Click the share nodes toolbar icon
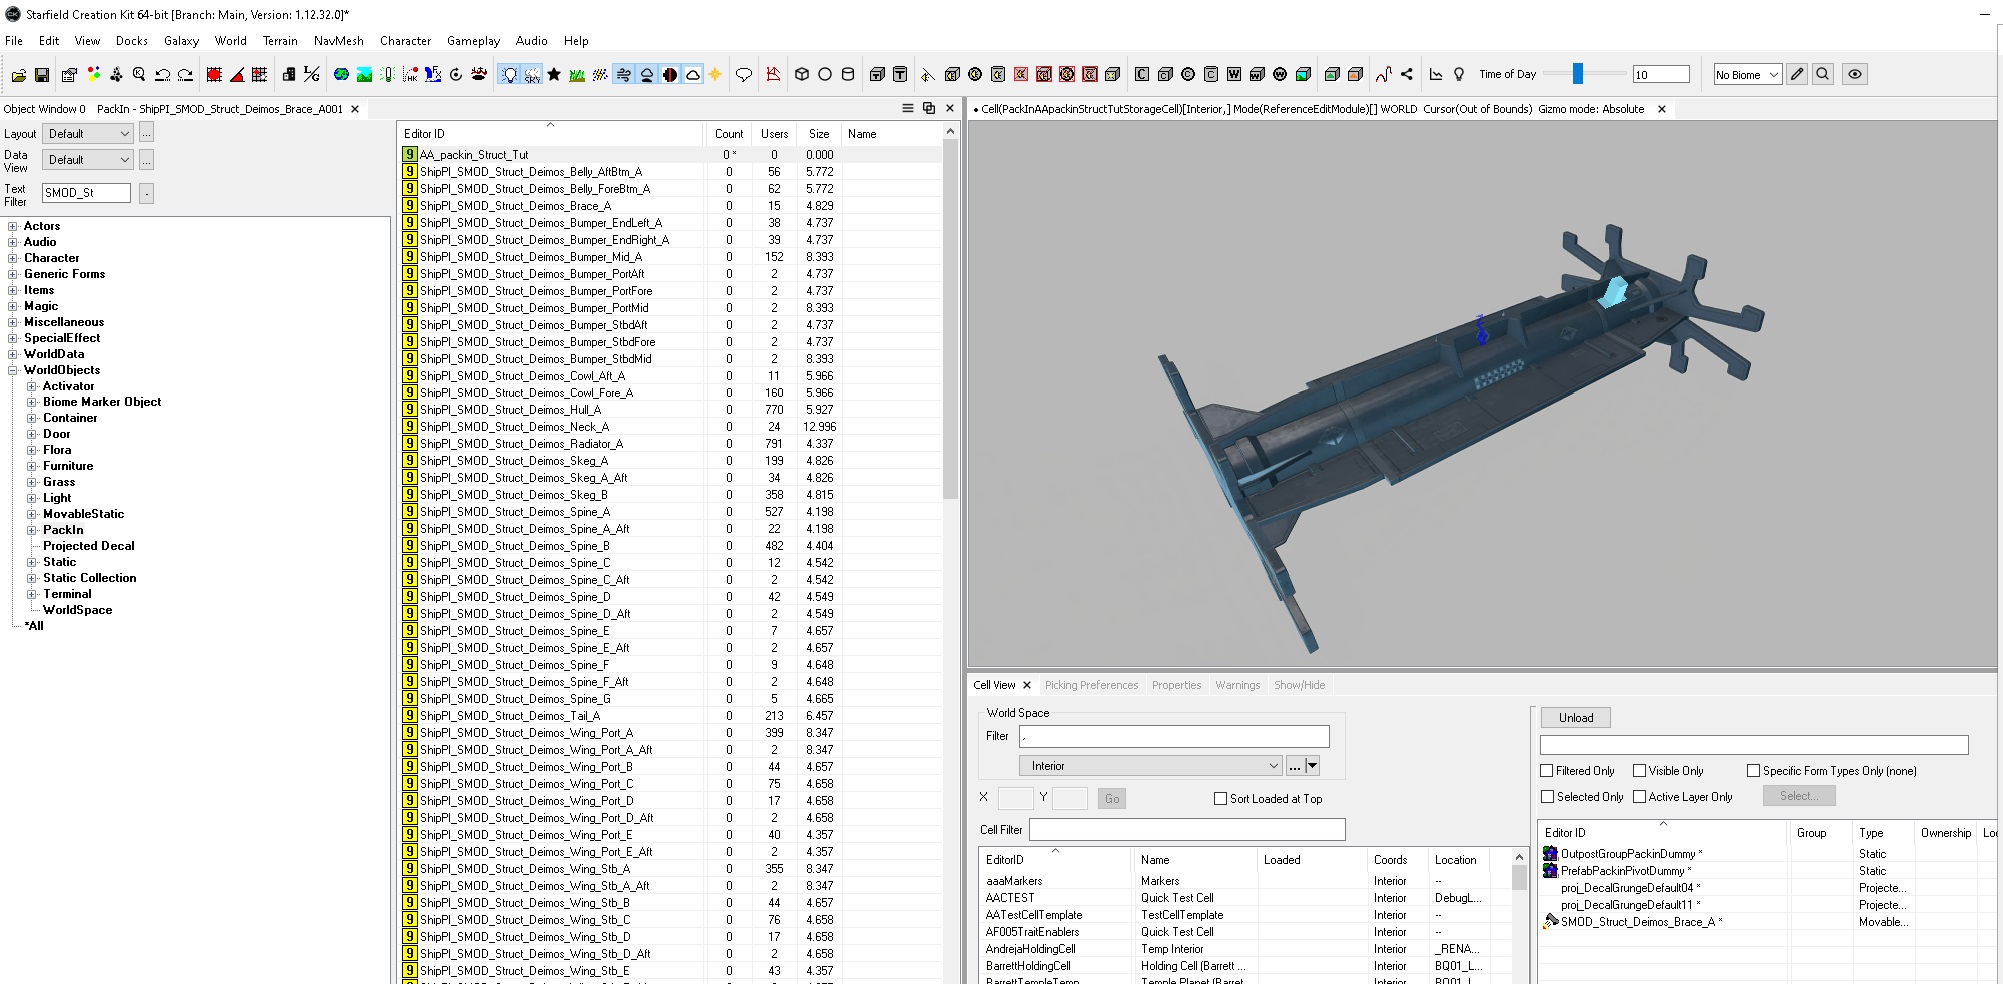2003x984 pixels. [1407, 74]
